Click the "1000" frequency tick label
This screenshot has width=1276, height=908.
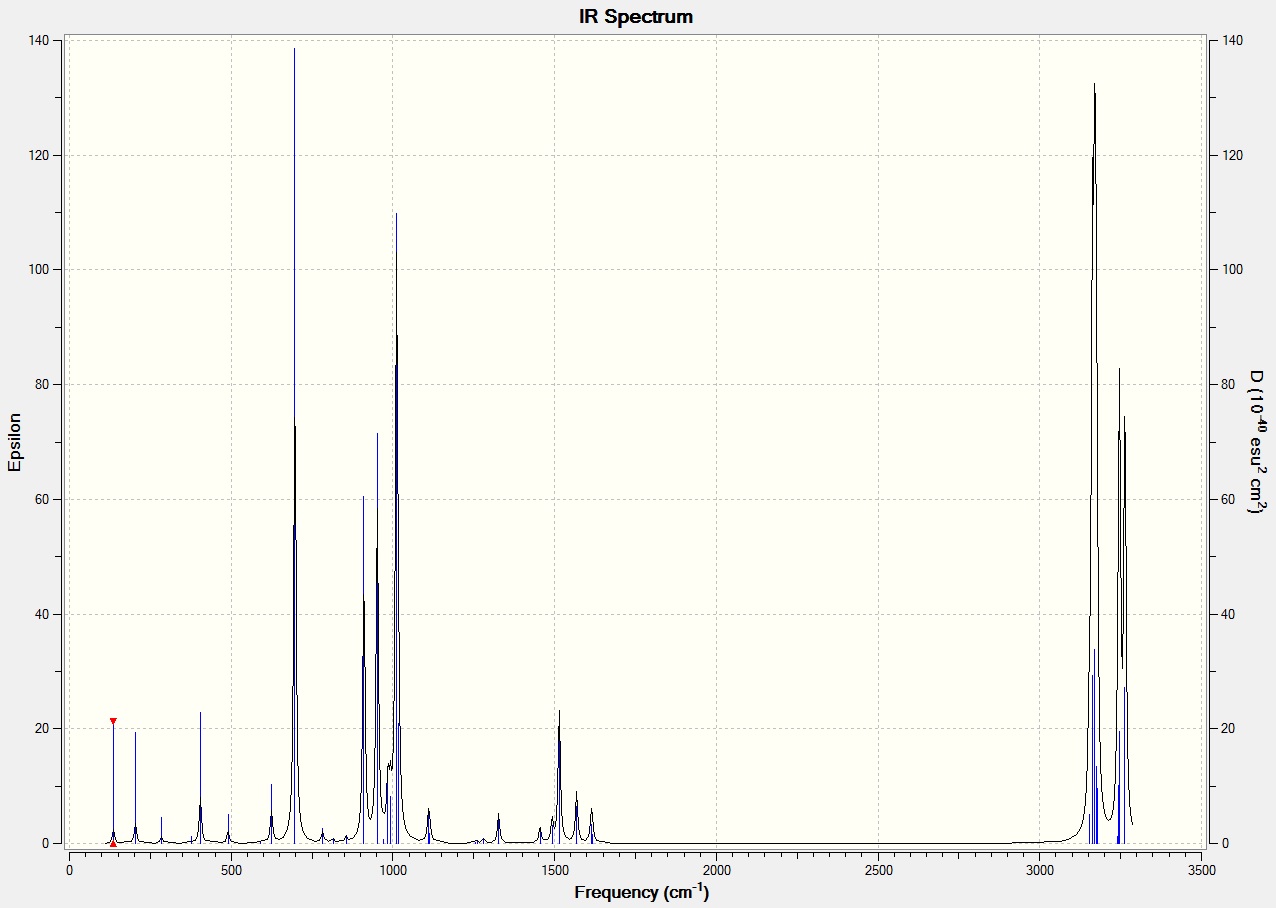point(393,870)
